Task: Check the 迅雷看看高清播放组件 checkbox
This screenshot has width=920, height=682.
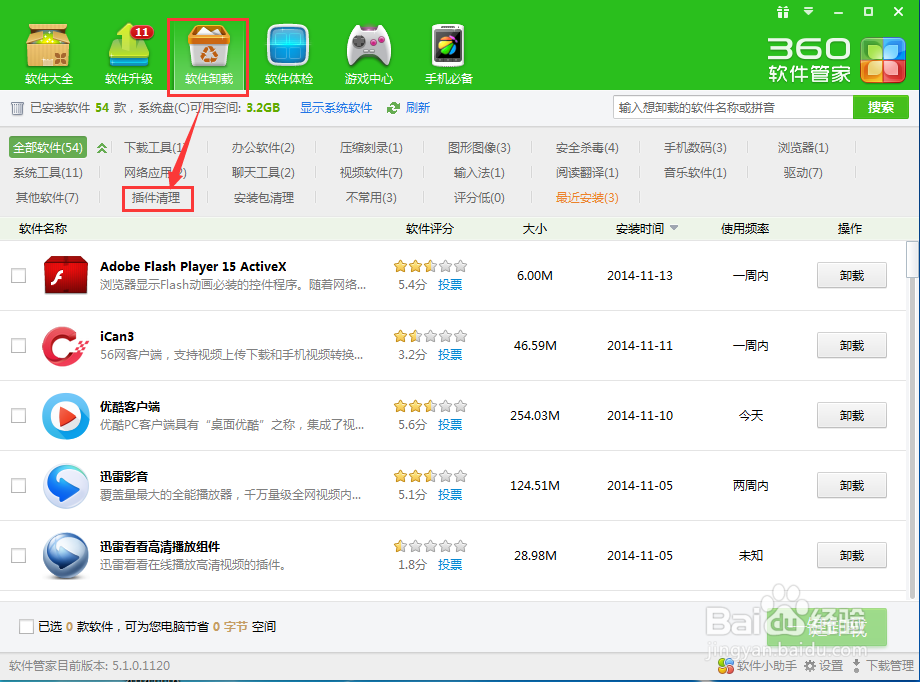Action: point(19,555)
